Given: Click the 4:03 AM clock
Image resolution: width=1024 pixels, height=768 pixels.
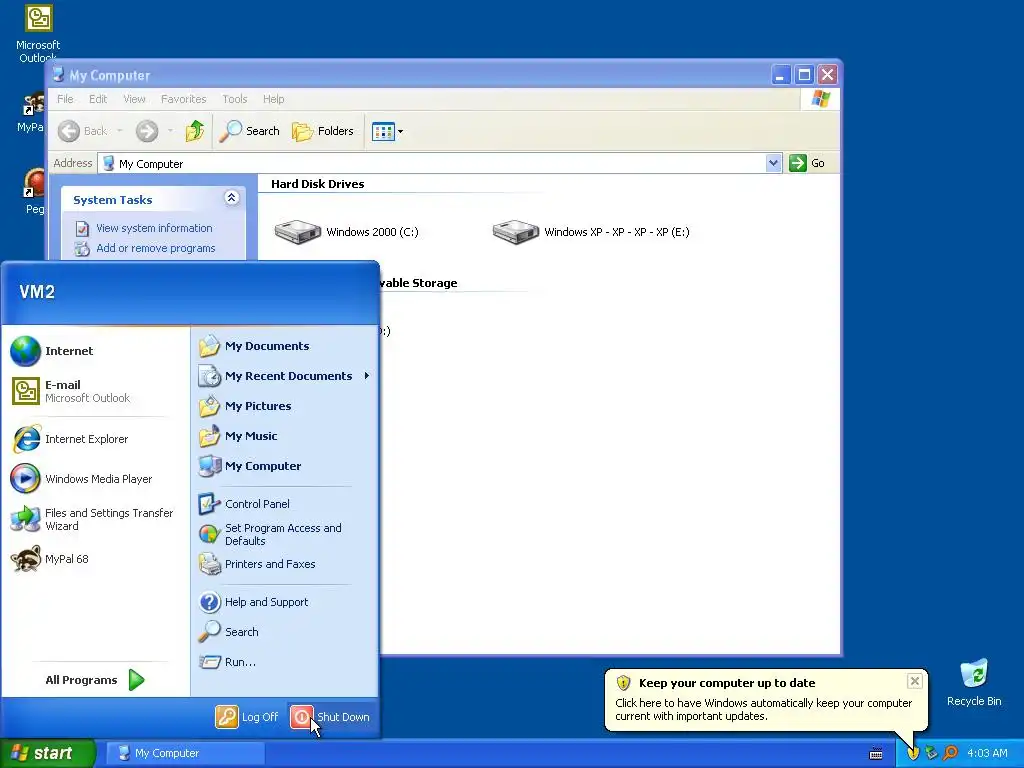Looking at the screenshot, I should [987, 753].
